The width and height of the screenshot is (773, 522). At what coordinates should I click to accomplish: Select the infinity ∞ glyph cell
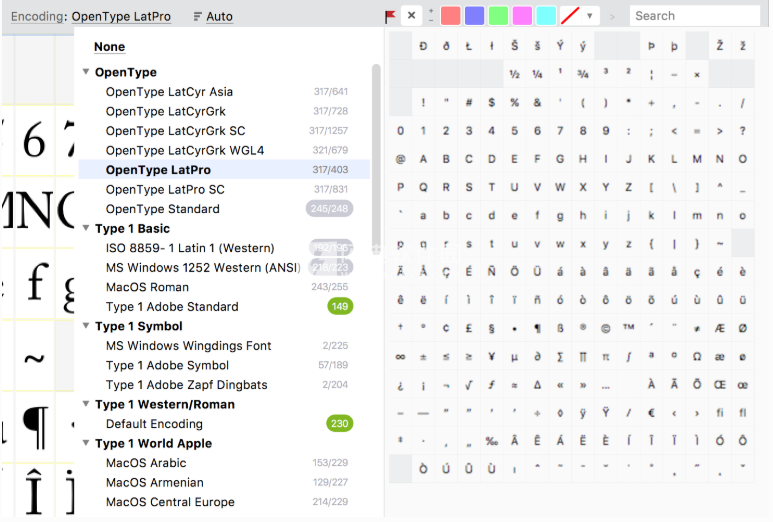click(400, 356)
